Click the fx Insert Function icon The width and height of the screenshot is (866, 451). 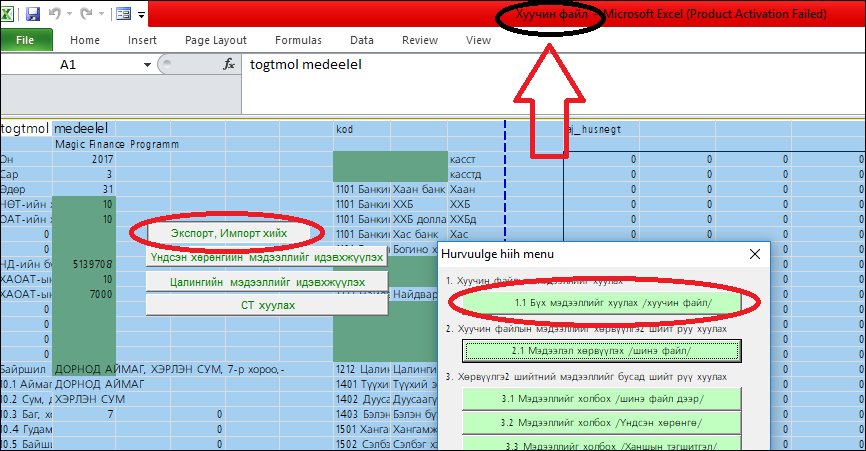228,65
